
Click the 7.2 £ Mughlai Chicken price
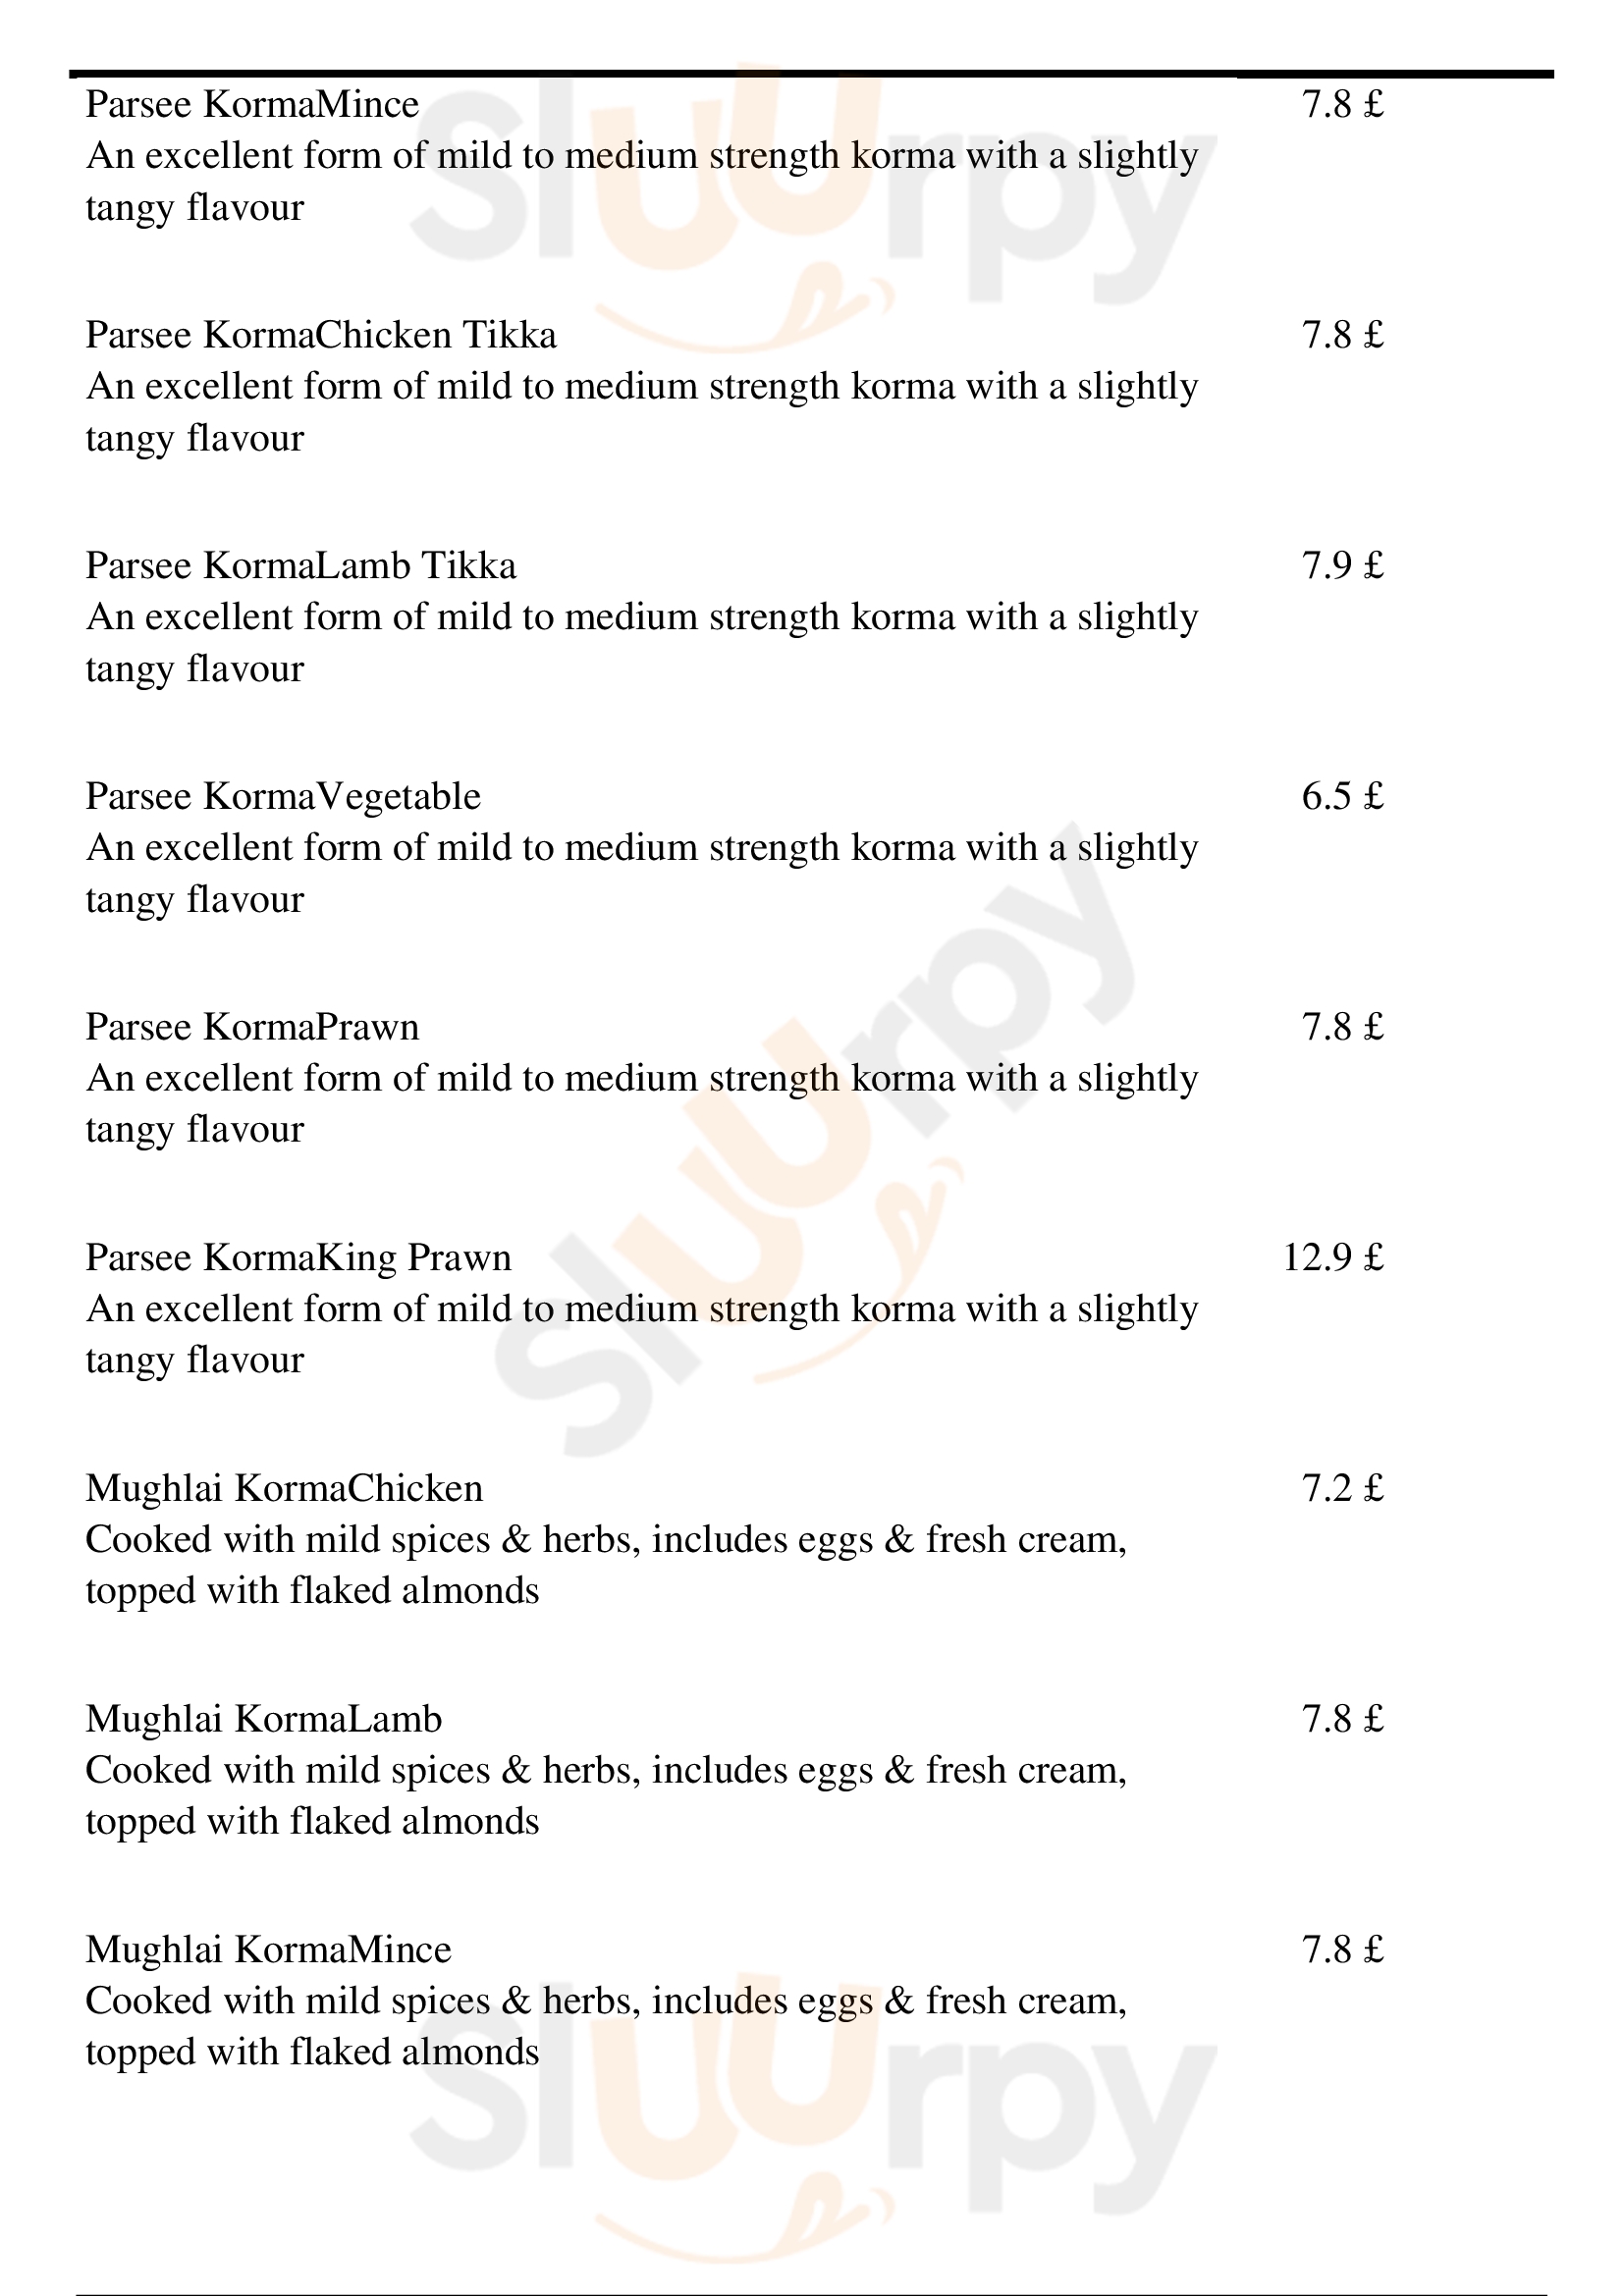[x=1342, y=1489]
